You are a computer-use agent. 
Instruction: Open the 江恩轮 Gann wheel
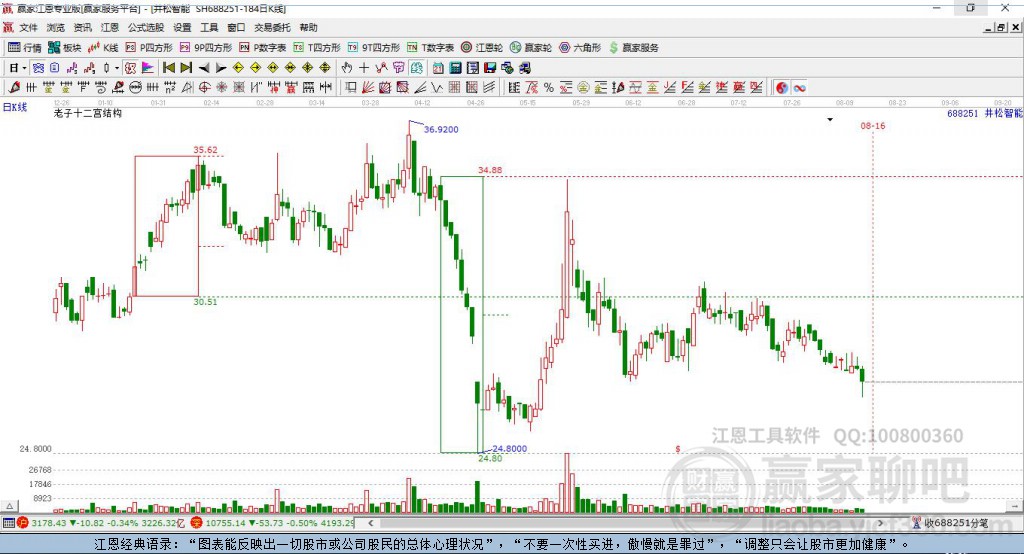click(481, 48)
